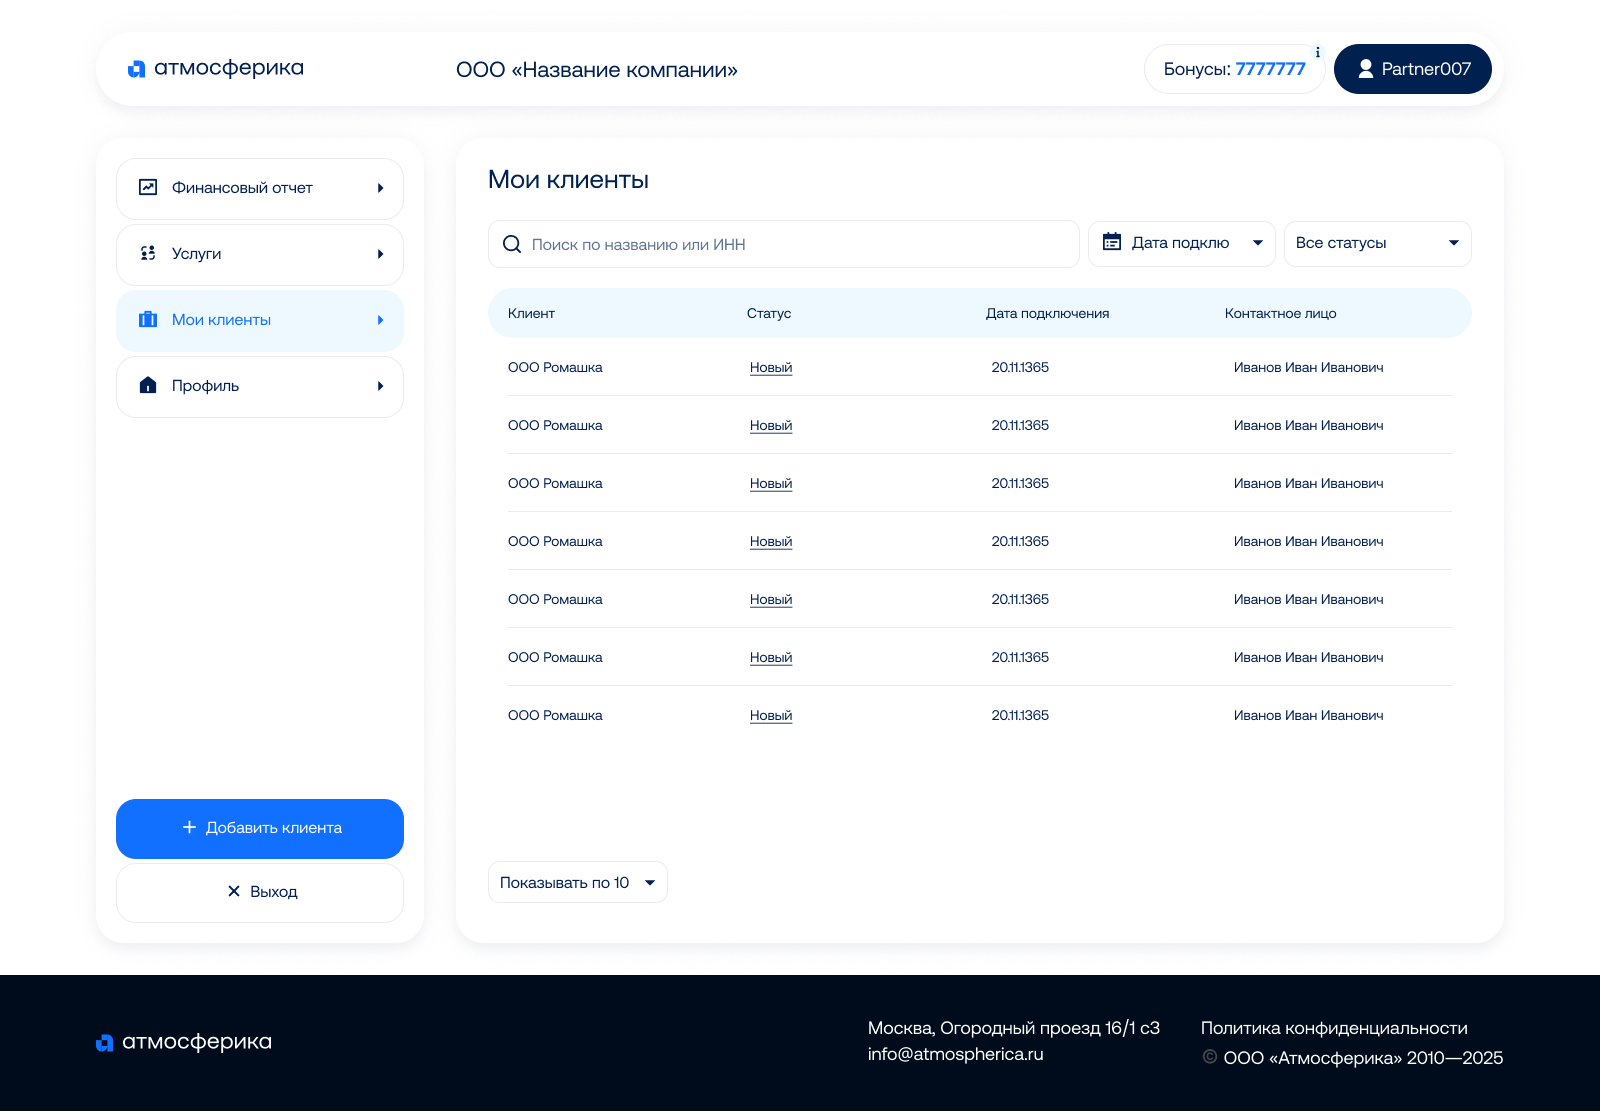Expand the Профиль arrow

pyautogui.click(x=380, y=386)
